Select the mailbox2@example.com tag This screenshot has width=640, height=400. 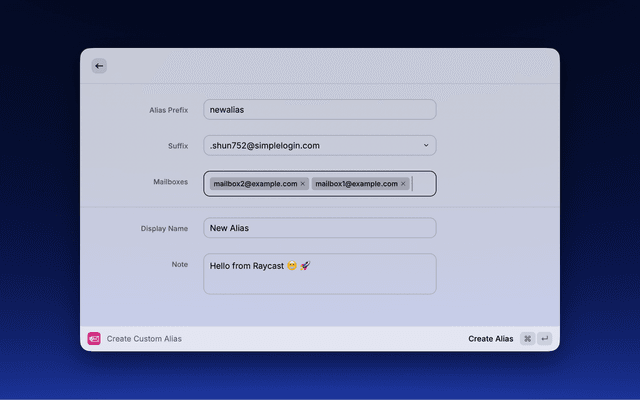(x=254, y=184)
